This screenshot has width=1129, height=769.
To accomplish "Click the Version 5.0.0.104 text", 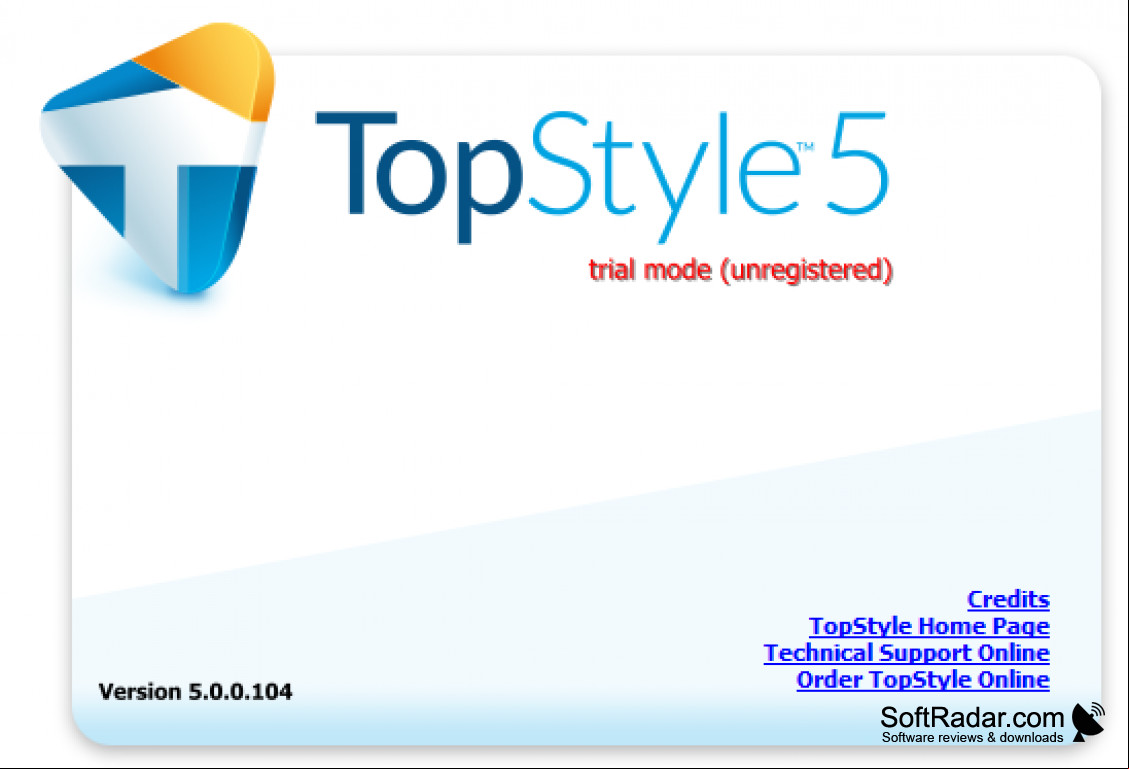I will click(x=195, y=692).
